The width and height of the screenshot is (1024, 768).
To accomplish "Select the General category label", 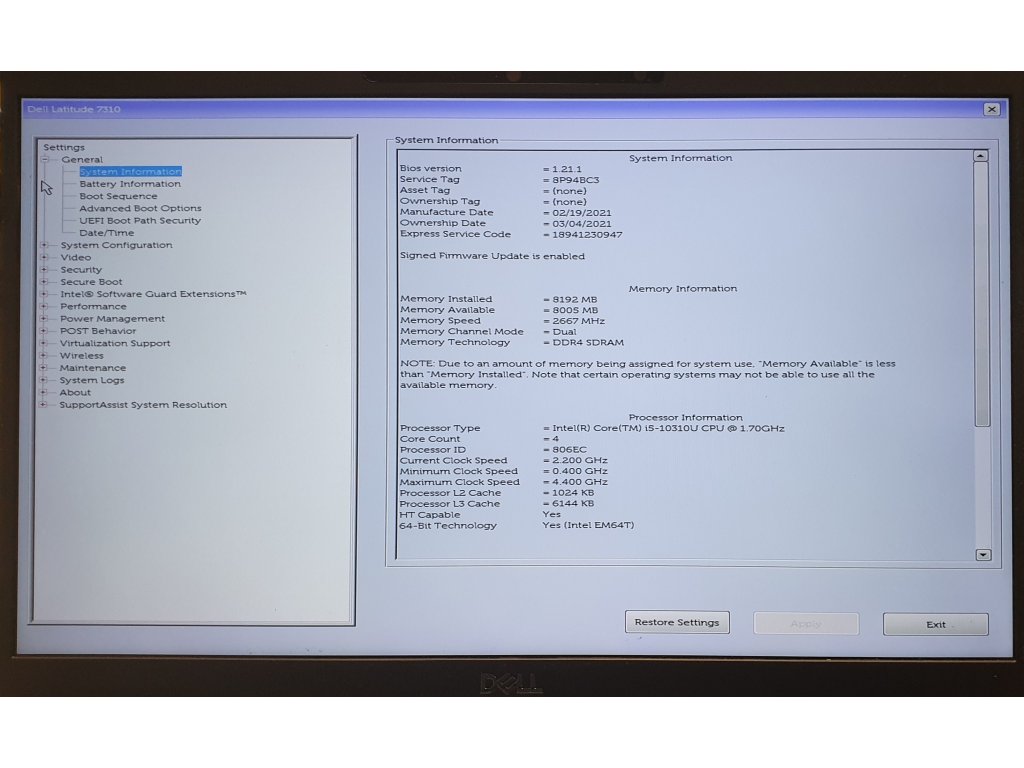I will [x=82, y=159].
